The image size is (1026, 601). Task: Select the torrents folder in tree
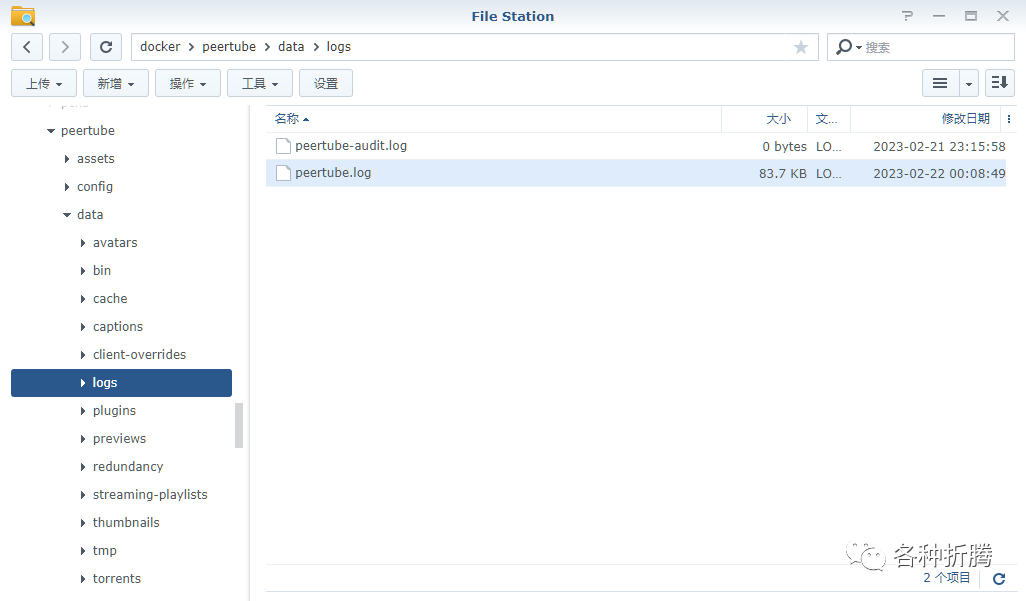pos(116,578)
